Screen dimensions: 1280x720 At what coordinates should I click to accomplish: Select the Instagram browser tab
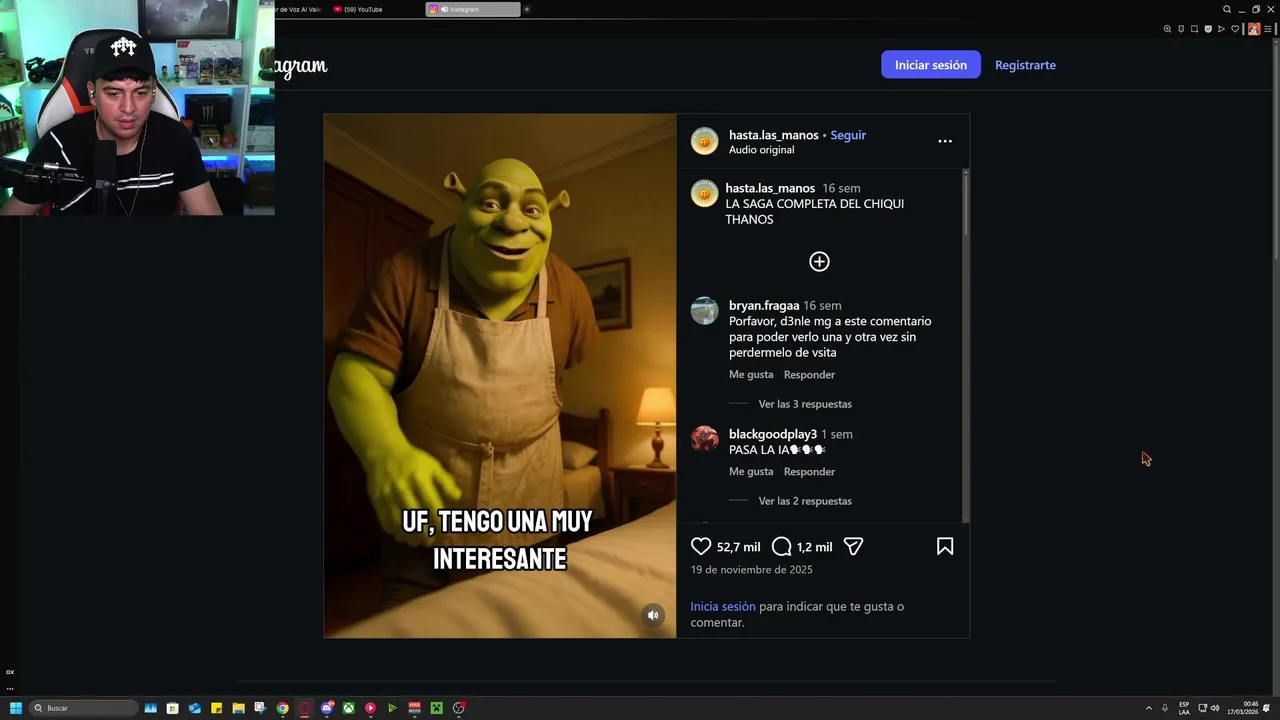[x=472, y=9]
